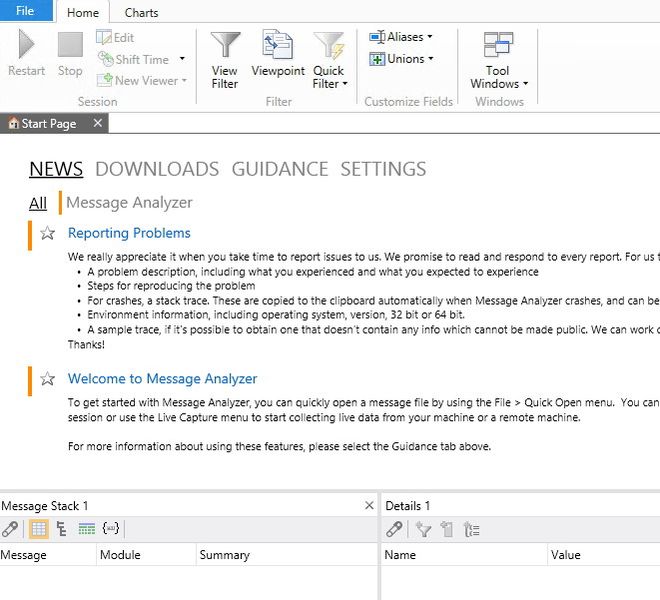Sort by Name column in Details
The width and height of the screenshot is (660, 600).
click(464, 555)
